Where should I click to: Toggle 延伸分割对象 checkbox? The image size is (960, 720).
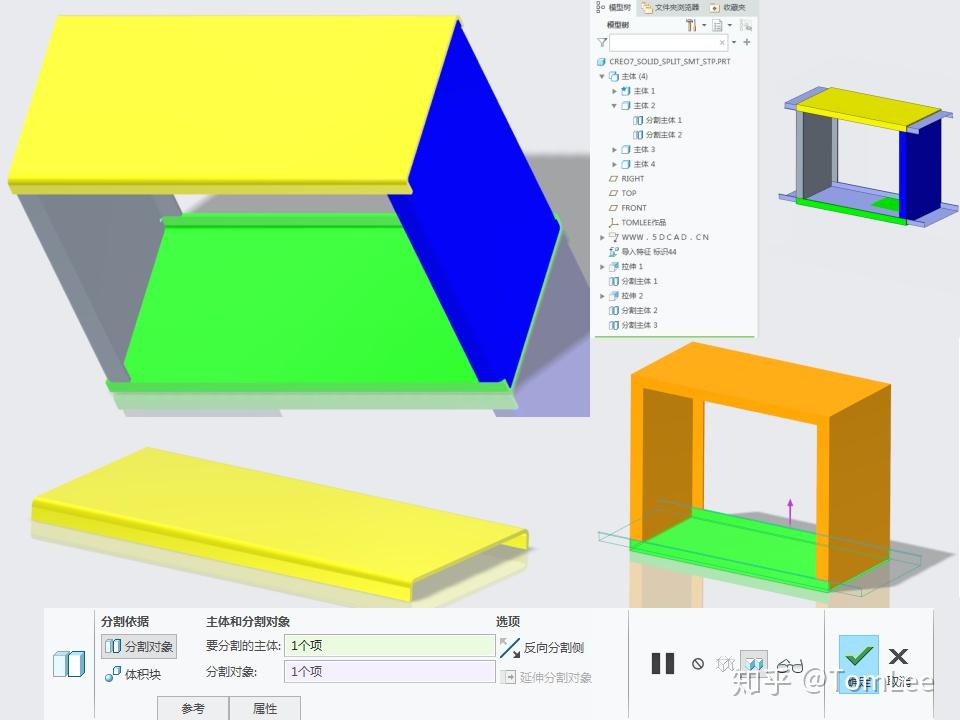[547, 677]
